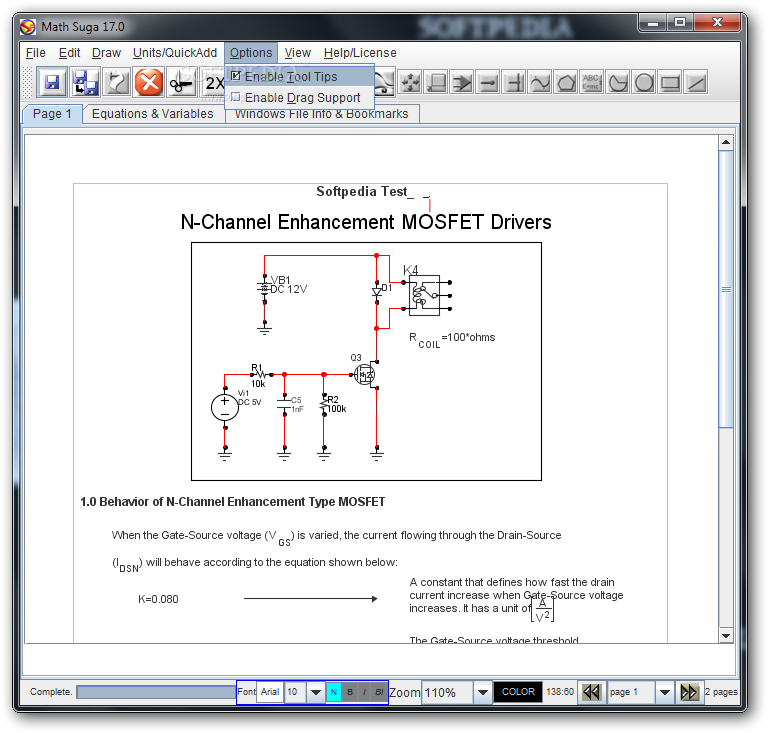Switch to Equations & Variables tab
The width and height of the screenshot is (768, 733).
coord(152,114)
